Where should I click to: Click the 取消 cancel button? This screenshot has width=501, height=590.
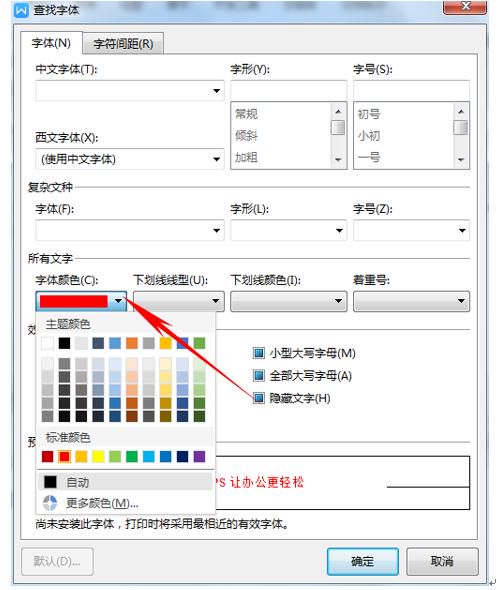[x=442, y=561]
